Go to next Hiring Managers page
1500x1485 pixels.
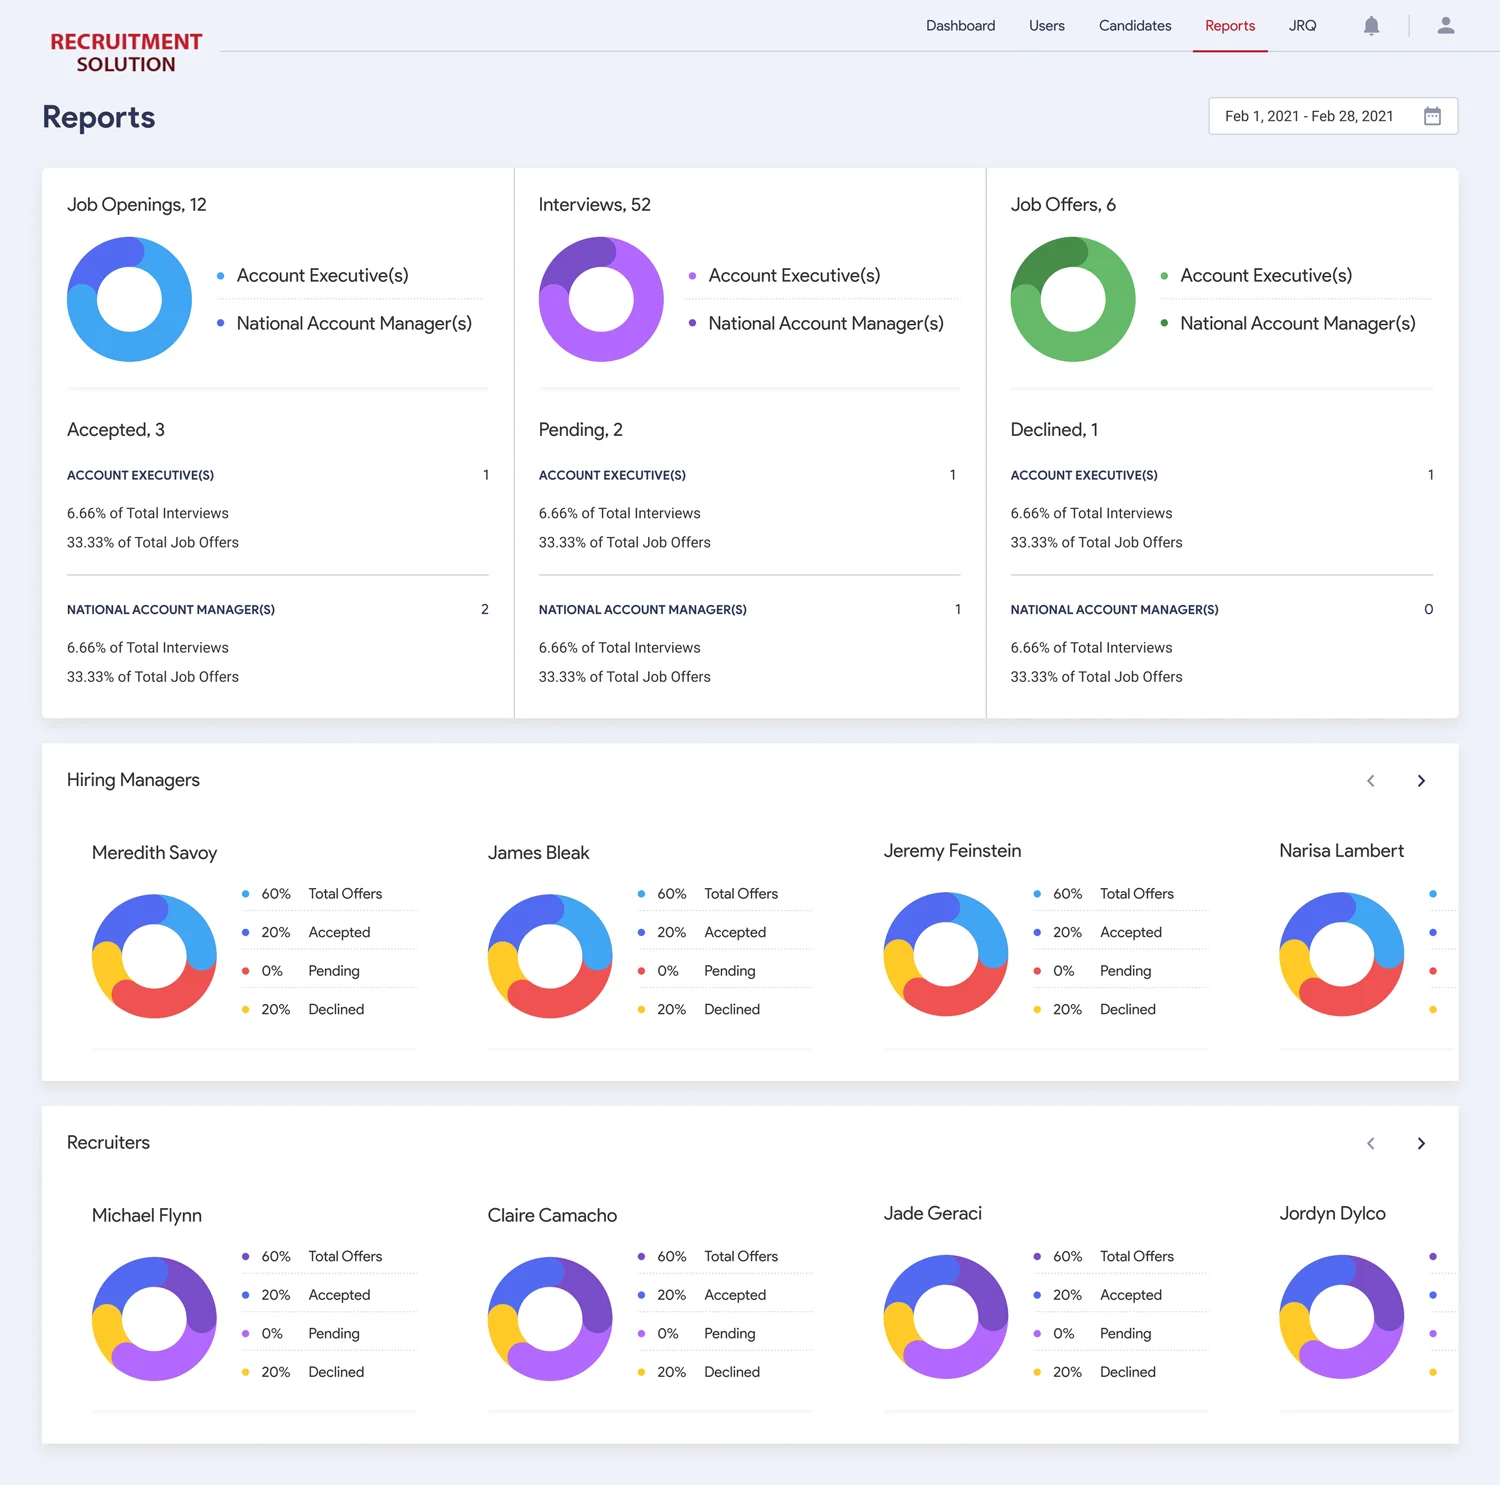click(x=1421, y=781)
